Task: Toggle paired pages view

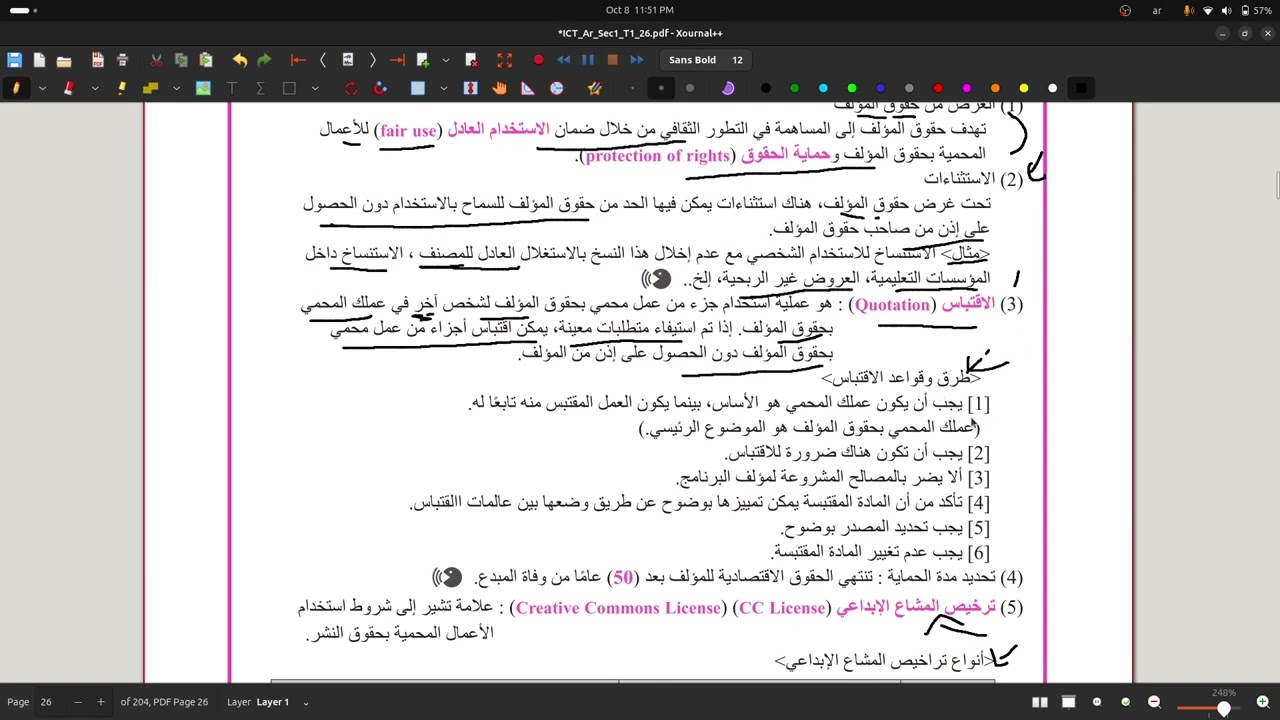Action: pyautogui.click(x=1040, y=702)
